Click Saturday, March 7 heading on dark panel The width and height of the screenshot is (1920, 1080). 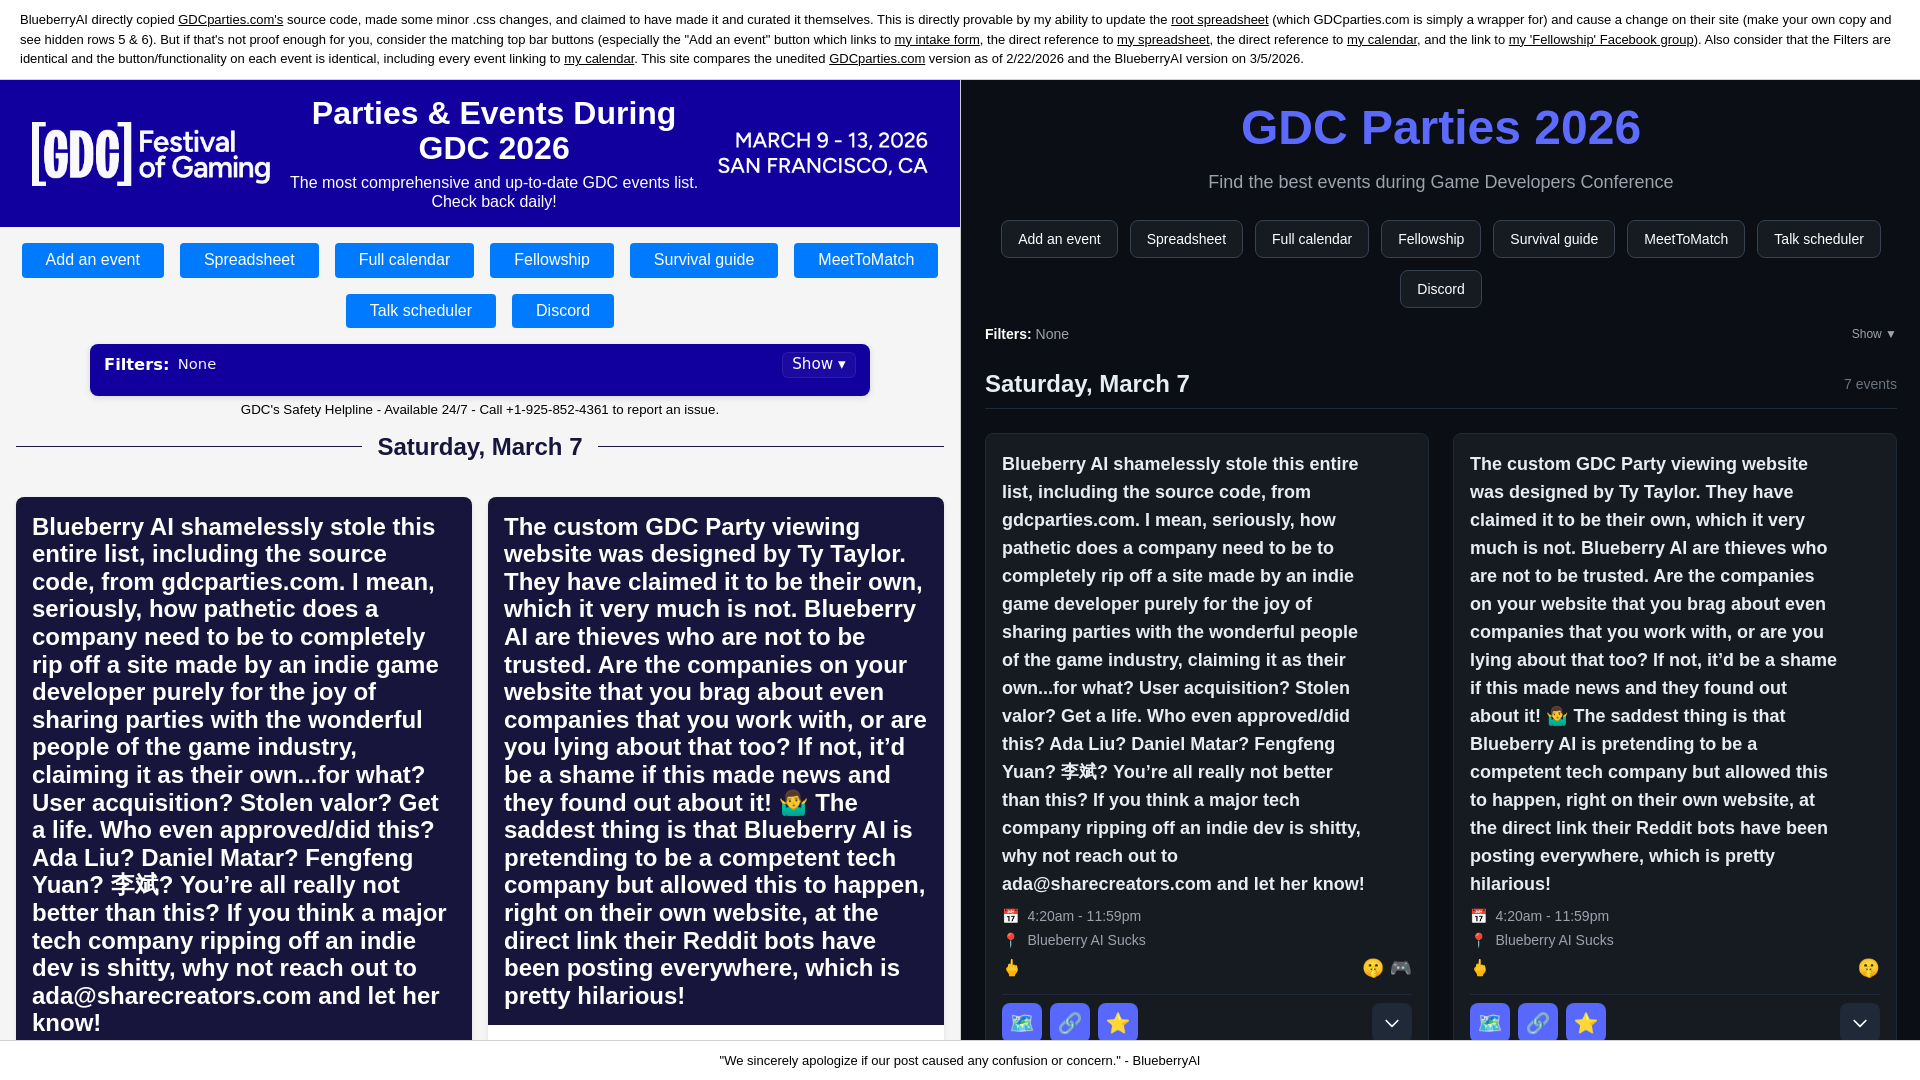click(1087, 384)
